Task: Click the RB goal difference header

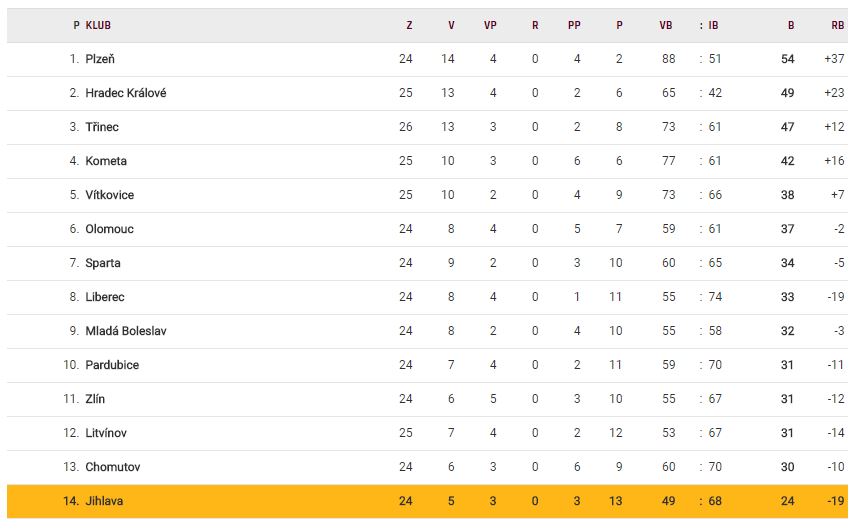Action: coord(837,26)
